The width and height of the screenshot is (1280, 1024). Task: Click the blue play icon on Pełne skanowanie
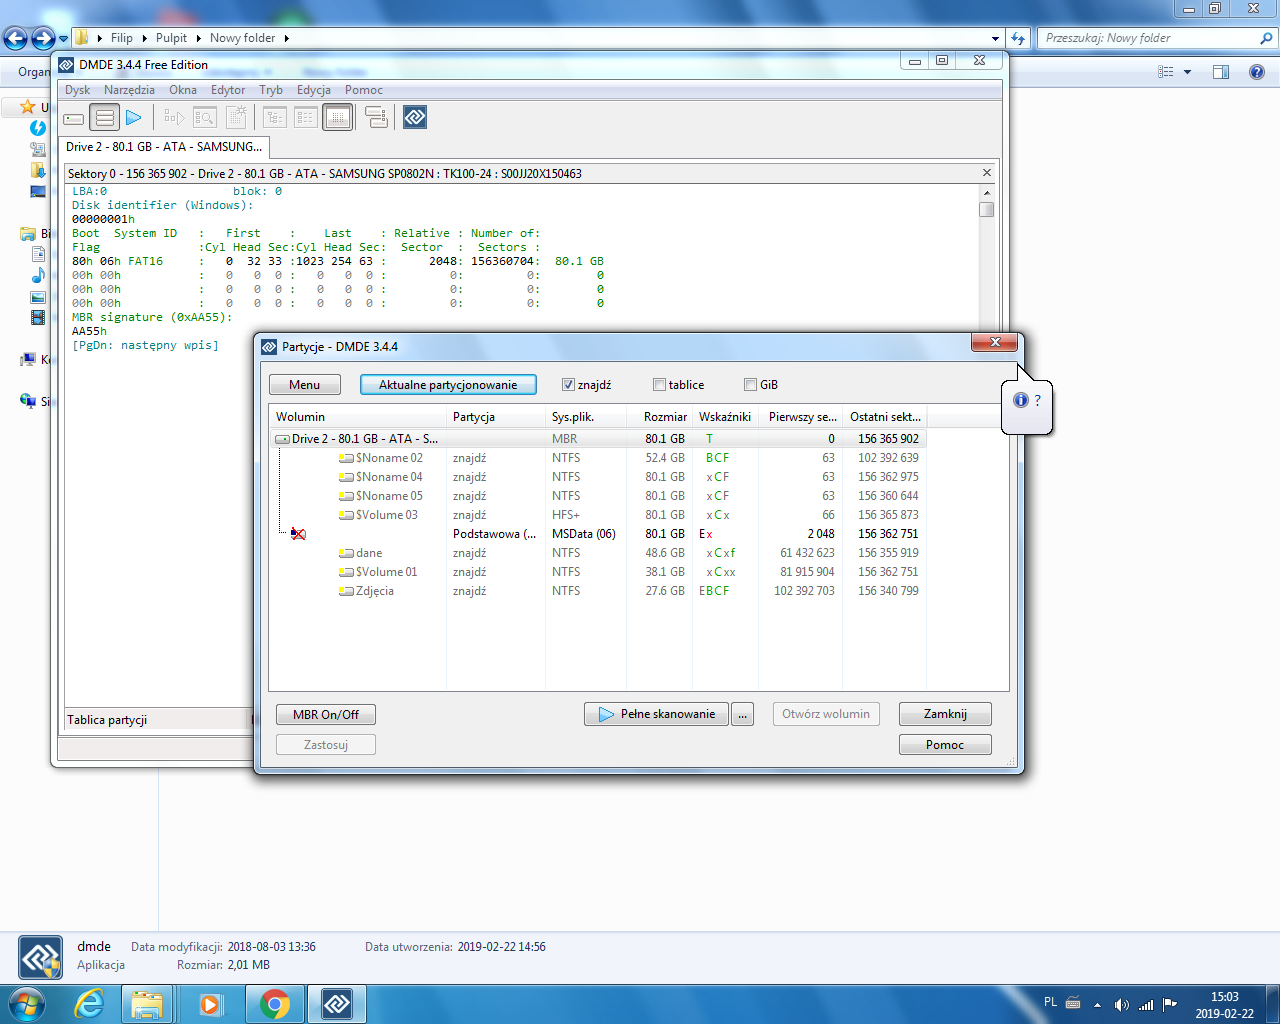pos(606,714)
